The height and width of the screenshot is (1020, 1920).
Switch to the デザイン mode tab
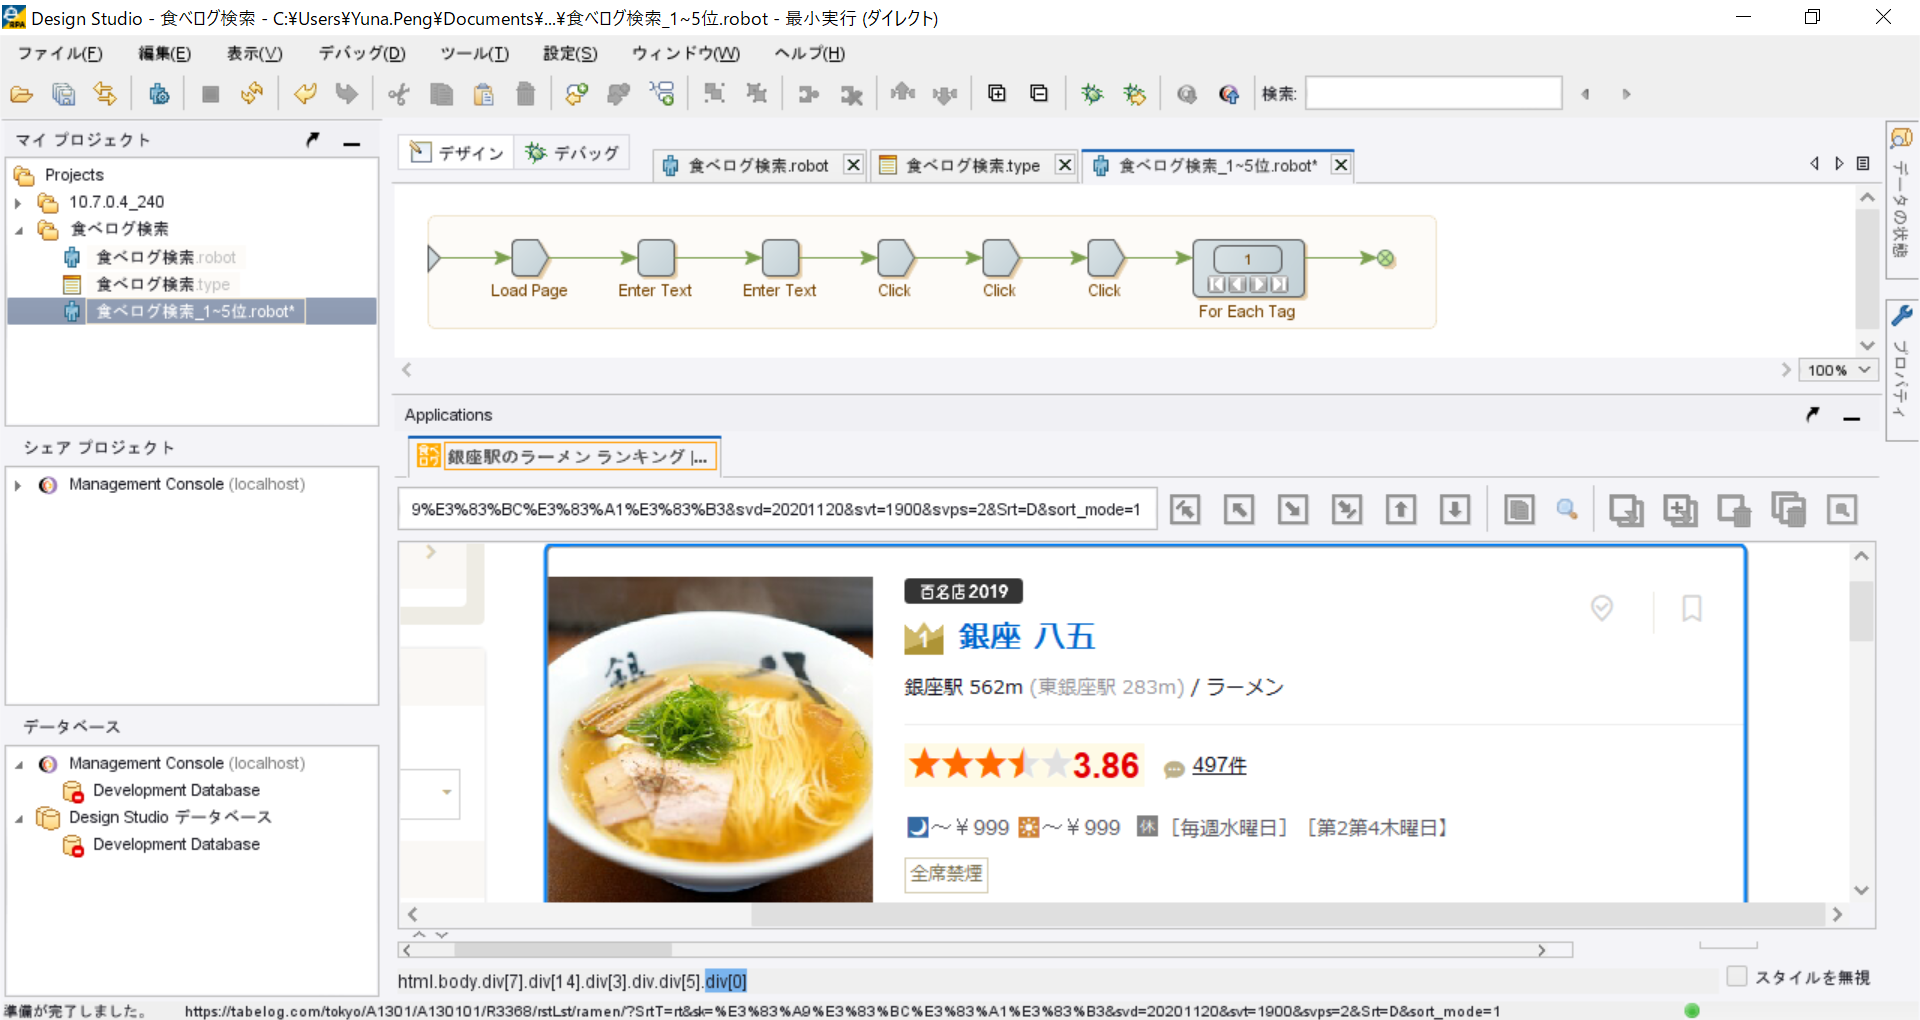[x=457, y=152]
